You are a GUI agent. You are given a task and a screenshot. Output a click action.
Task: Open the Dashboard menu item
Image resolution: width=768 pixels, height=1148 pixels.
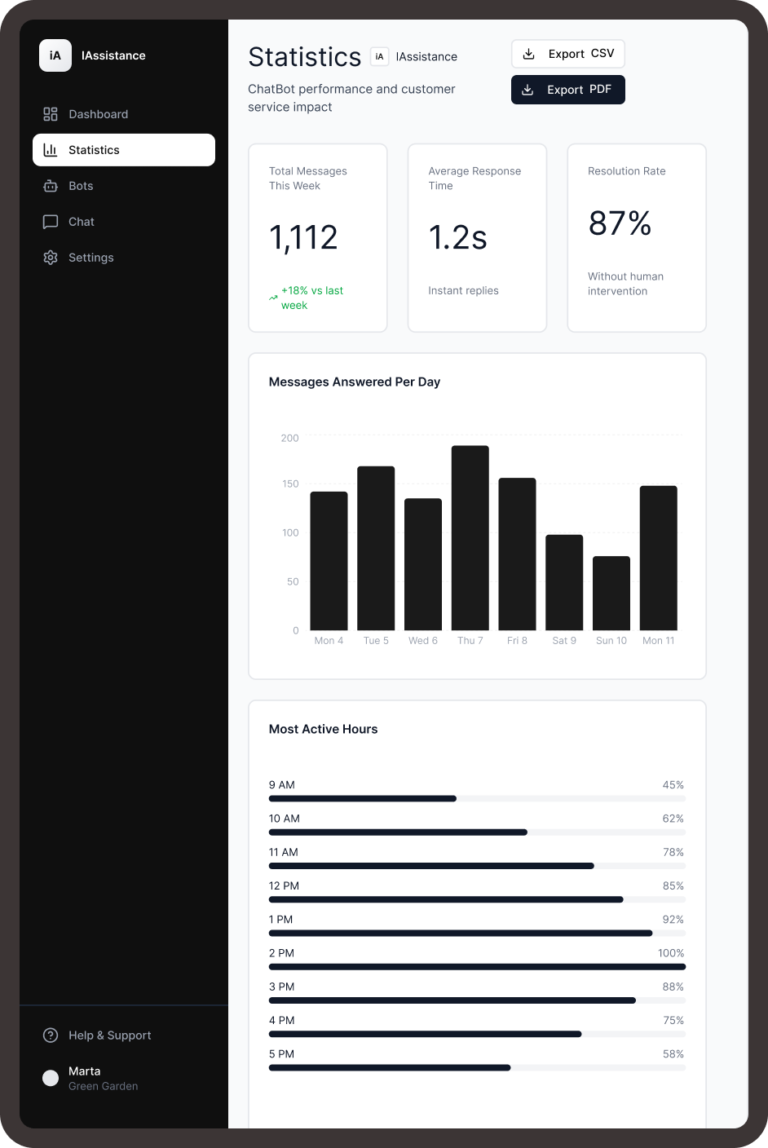point(98,114)
